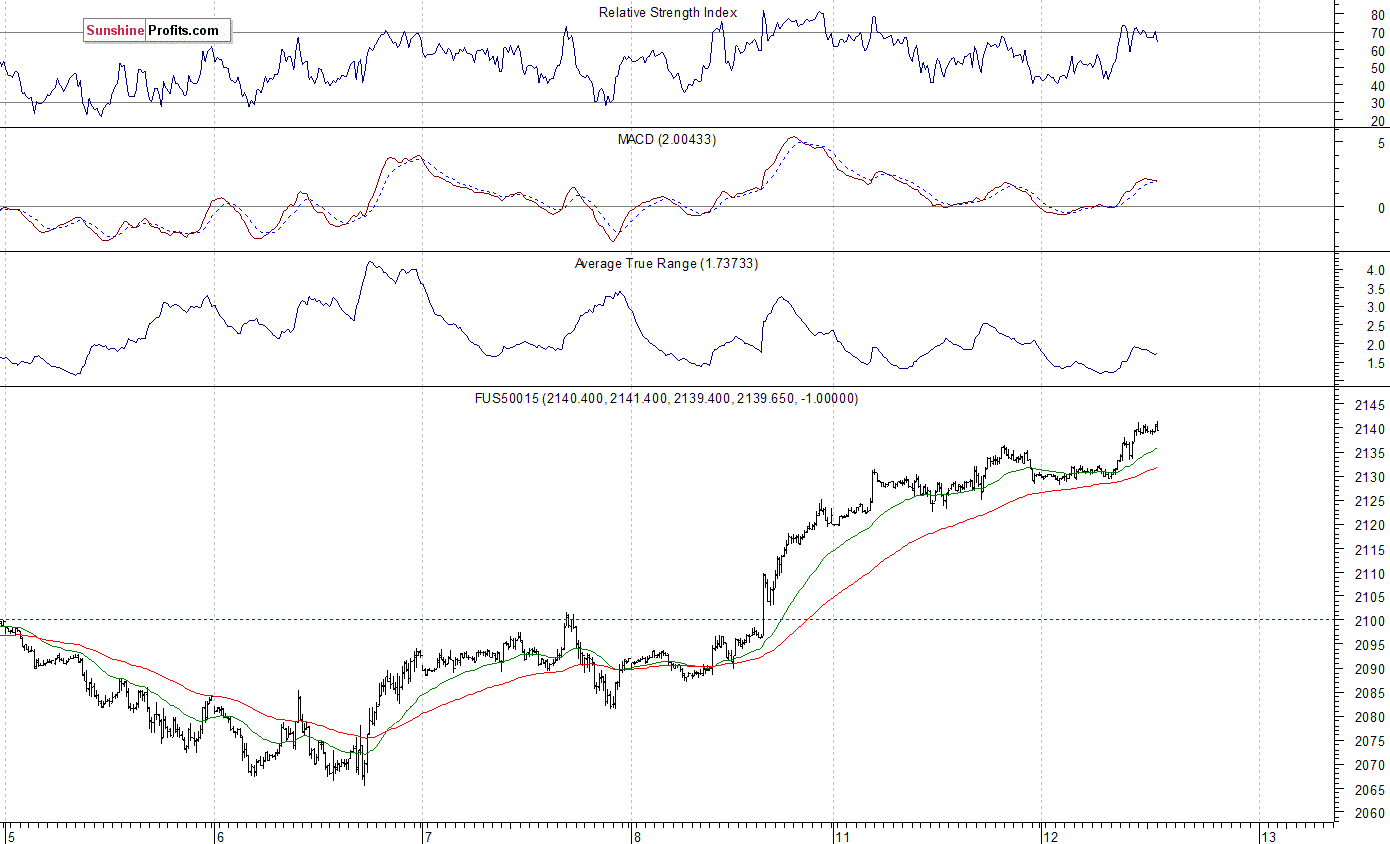
Task: Click date label 7 on time axis
Action: tap(427, 835)
